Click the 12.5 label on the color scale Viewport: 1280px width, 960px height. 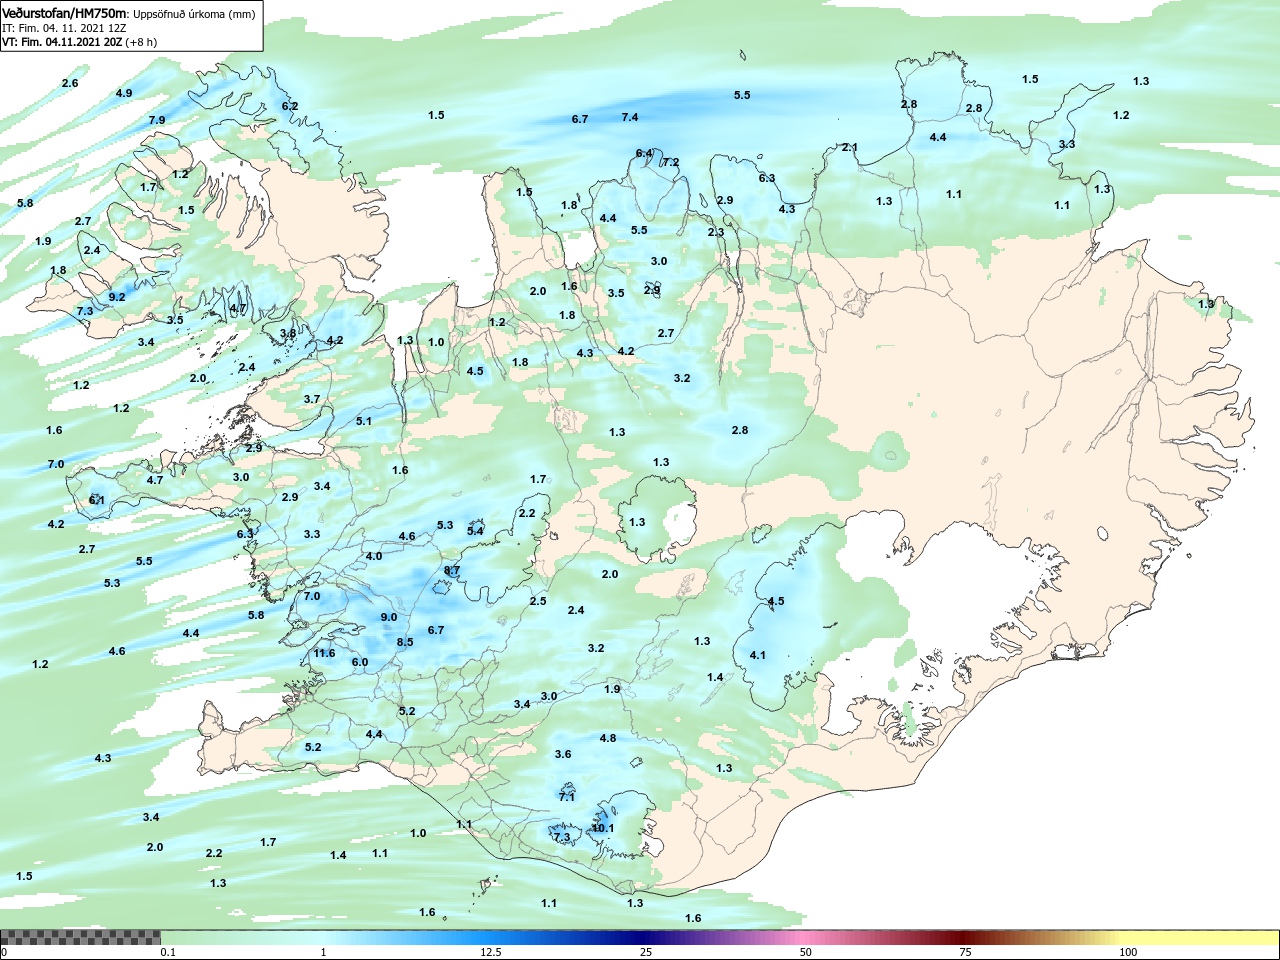point(490,952)
